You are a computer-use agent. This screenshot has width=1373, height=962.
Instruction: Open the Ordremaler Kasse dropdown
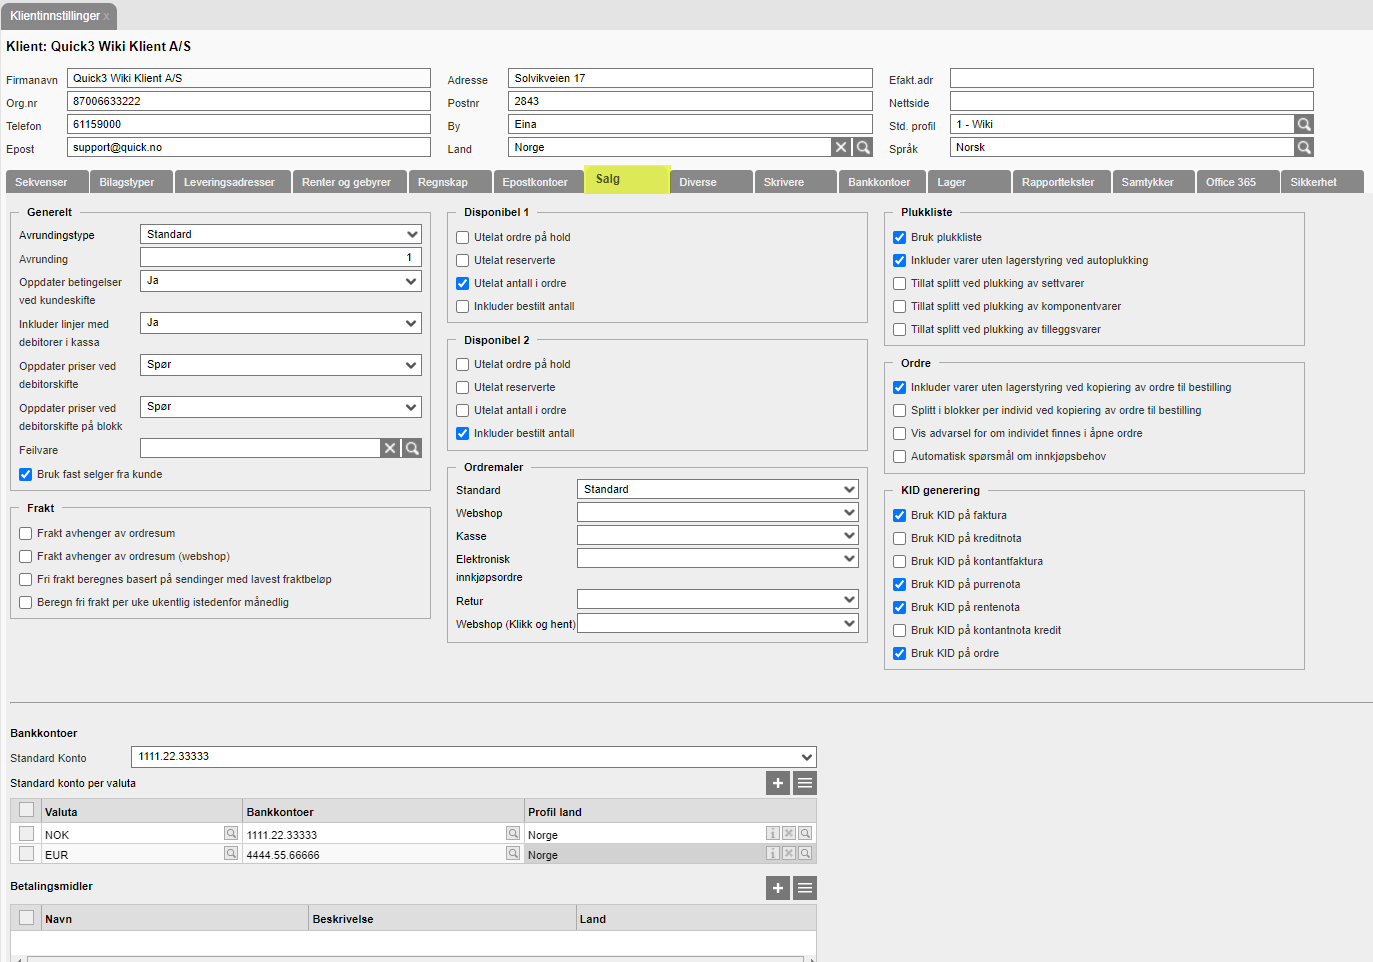(x=718, y=535)
